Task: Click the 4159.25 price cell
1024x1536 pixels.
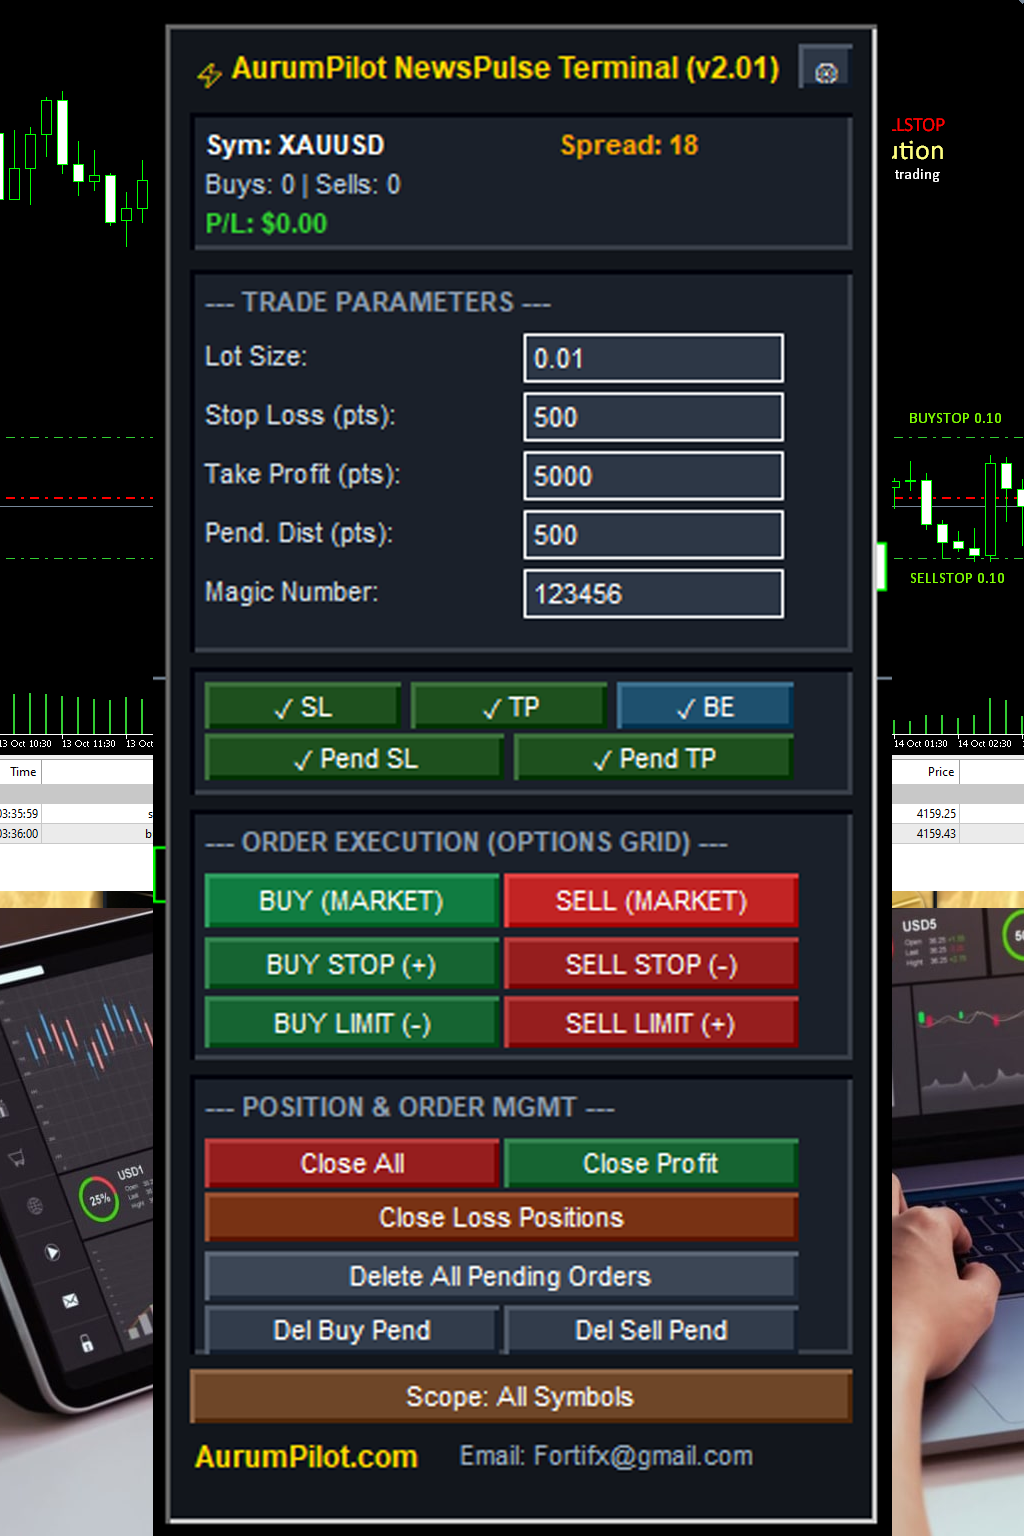Action: pyautogui.click(x=936, y=814)
